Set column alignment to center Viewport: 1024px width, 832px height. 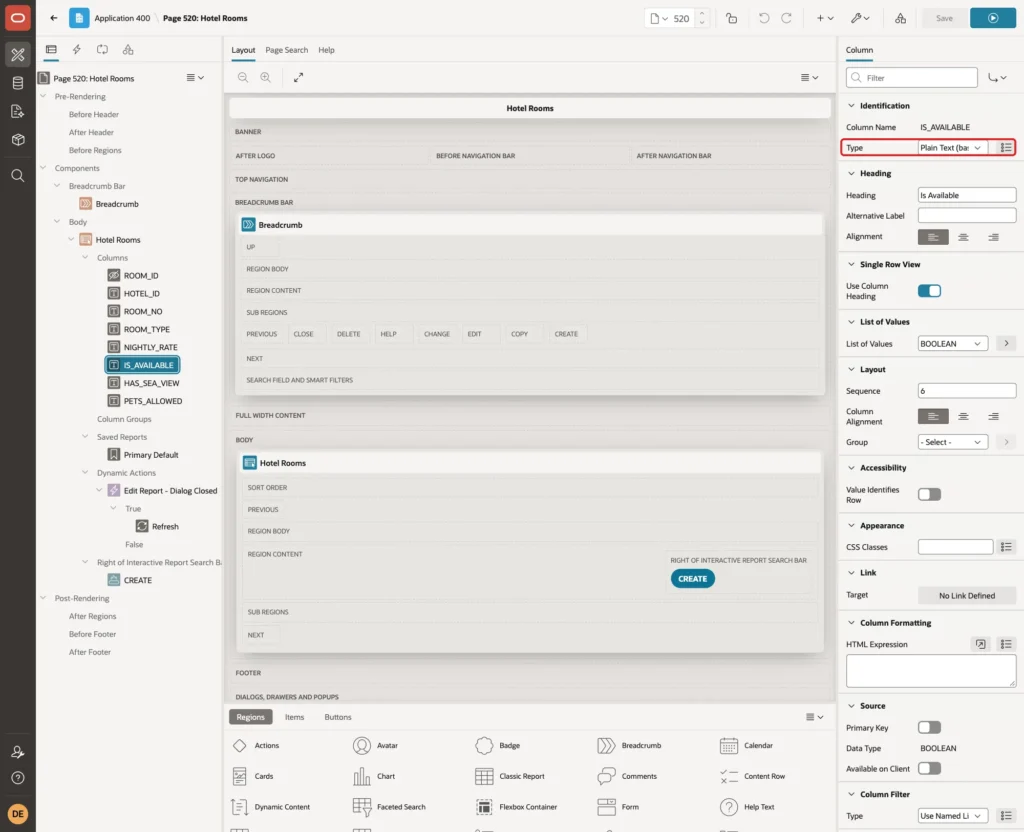(963, 416)
